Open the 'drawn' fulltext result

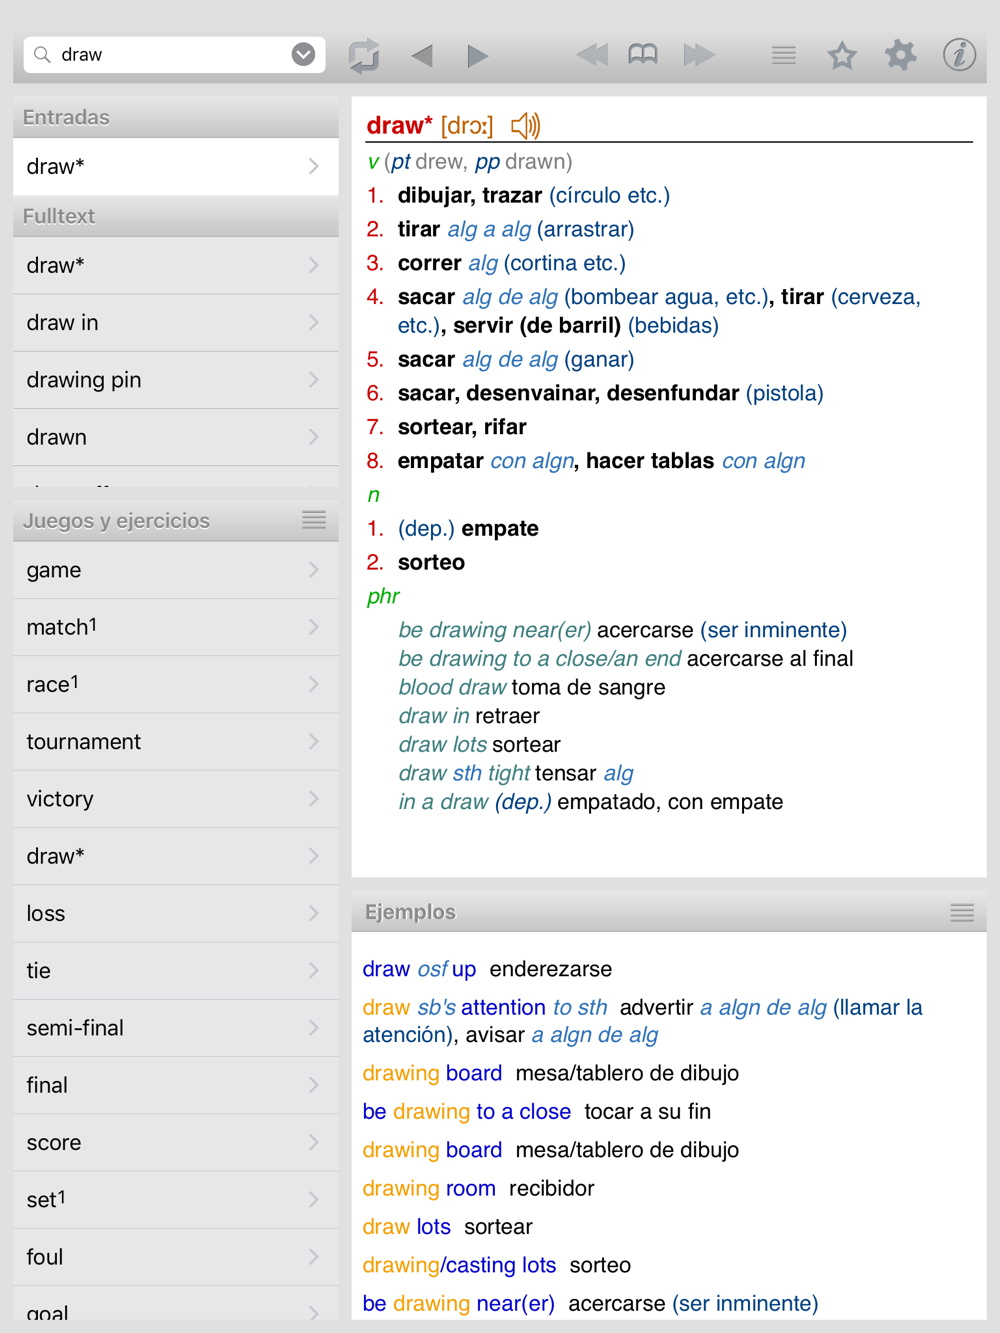[x=176, y=437]
